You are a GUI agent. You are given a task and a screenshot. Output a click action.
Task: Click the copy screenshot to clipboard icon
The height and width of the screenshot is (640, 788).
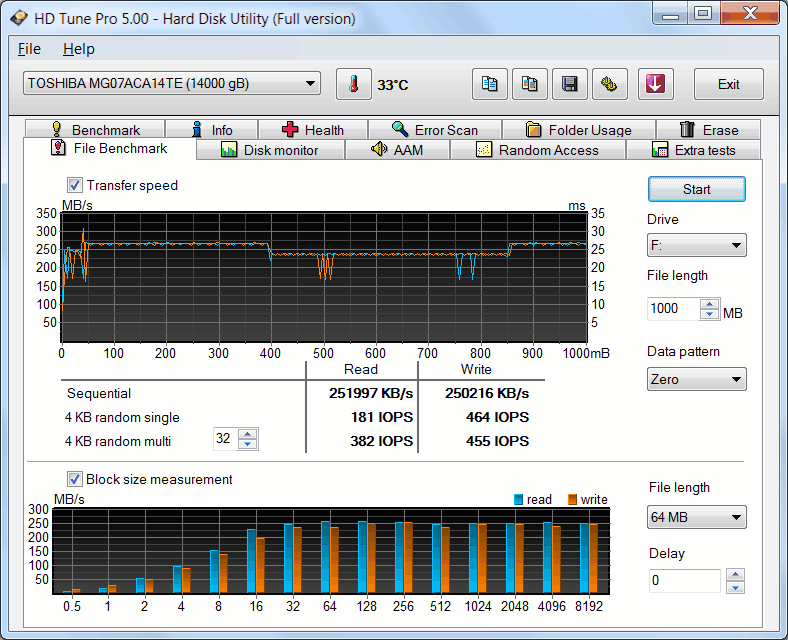click(530, 84)
